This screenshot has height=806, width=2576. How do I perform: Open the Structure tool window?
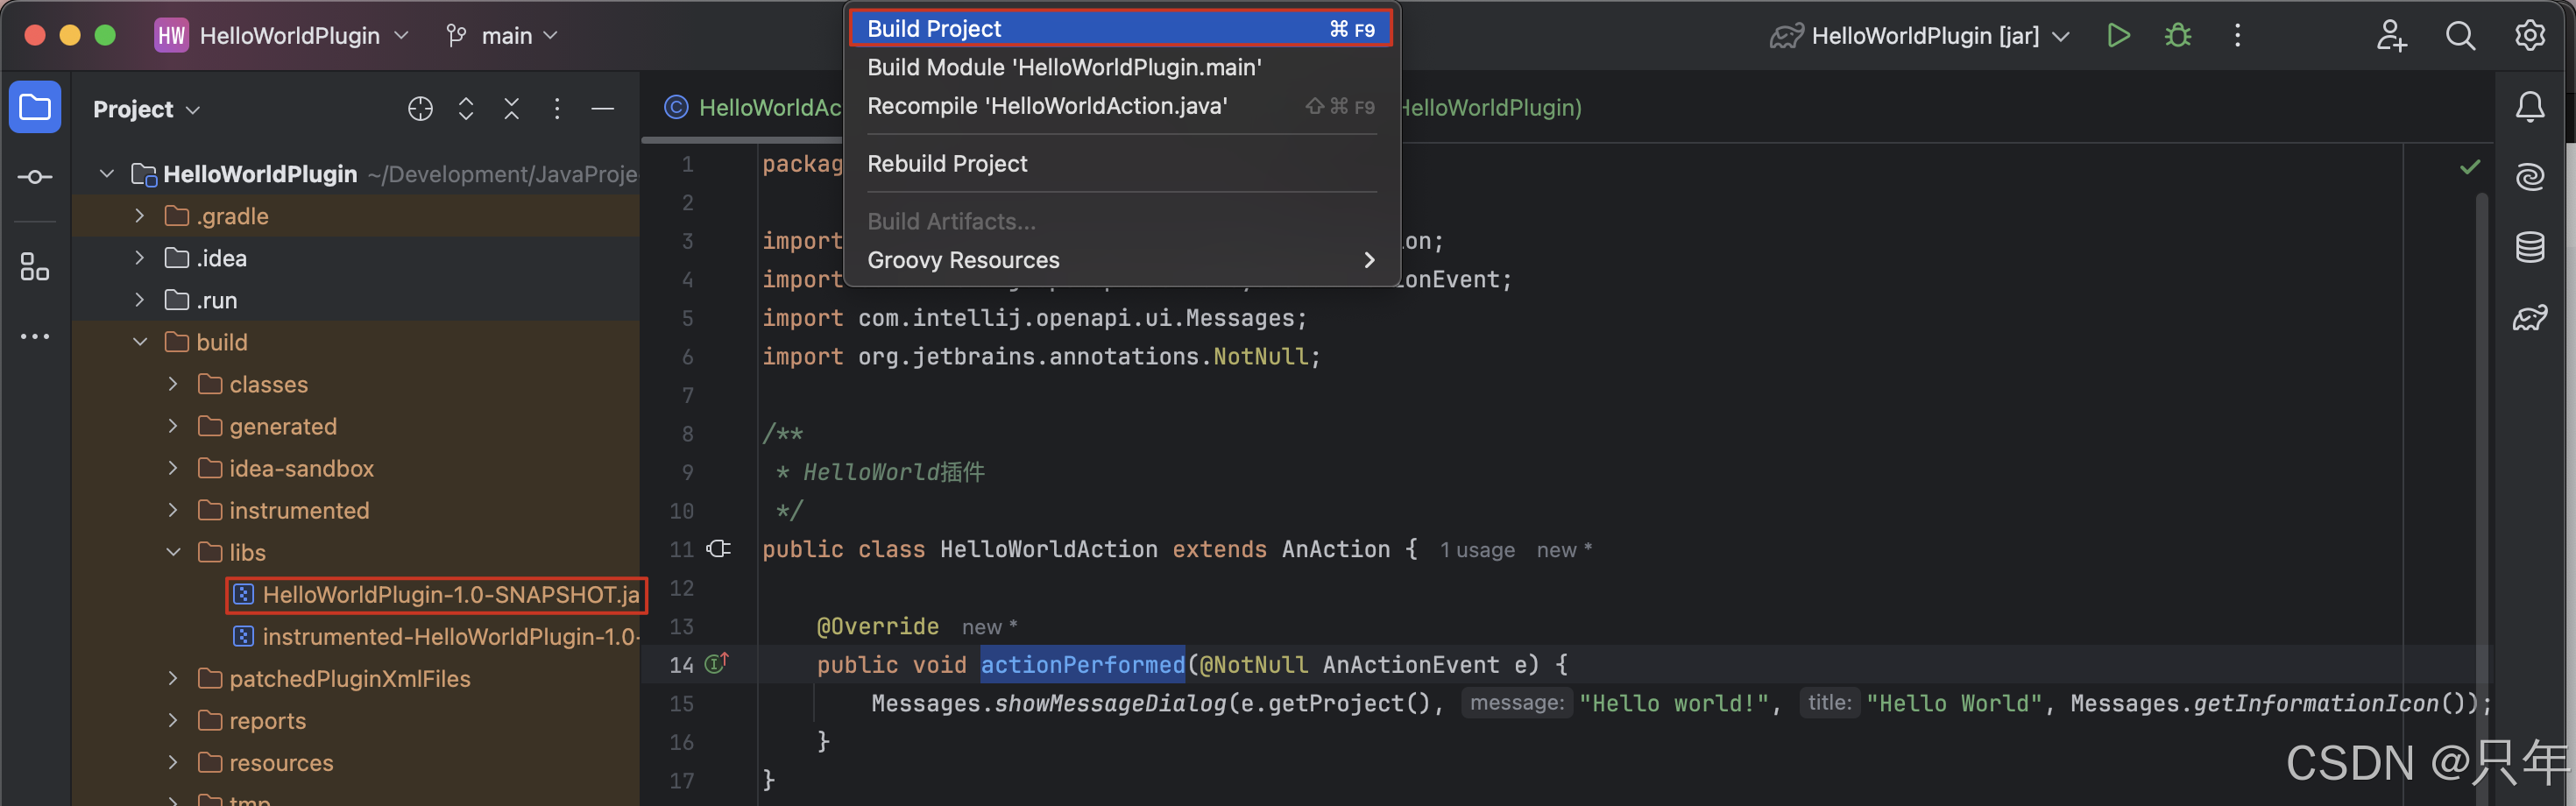[x=35, y=266]
